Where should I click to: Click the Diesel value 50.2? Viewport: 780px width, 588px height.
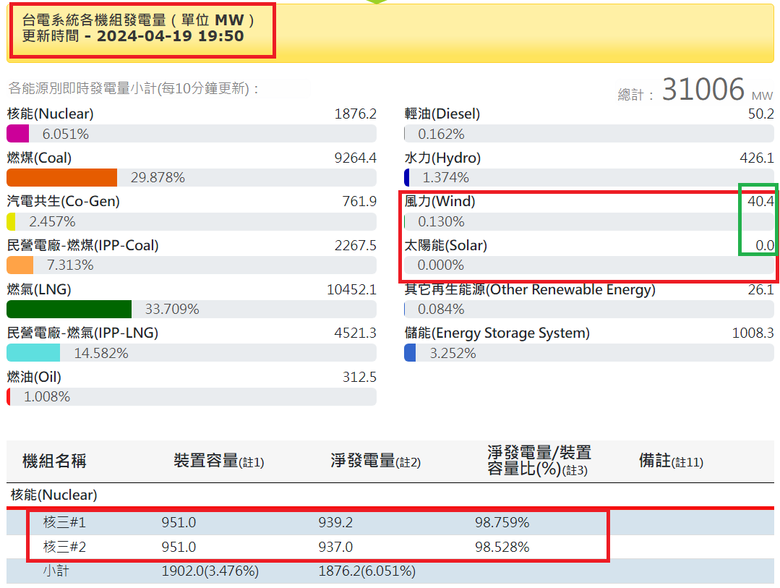761,114
